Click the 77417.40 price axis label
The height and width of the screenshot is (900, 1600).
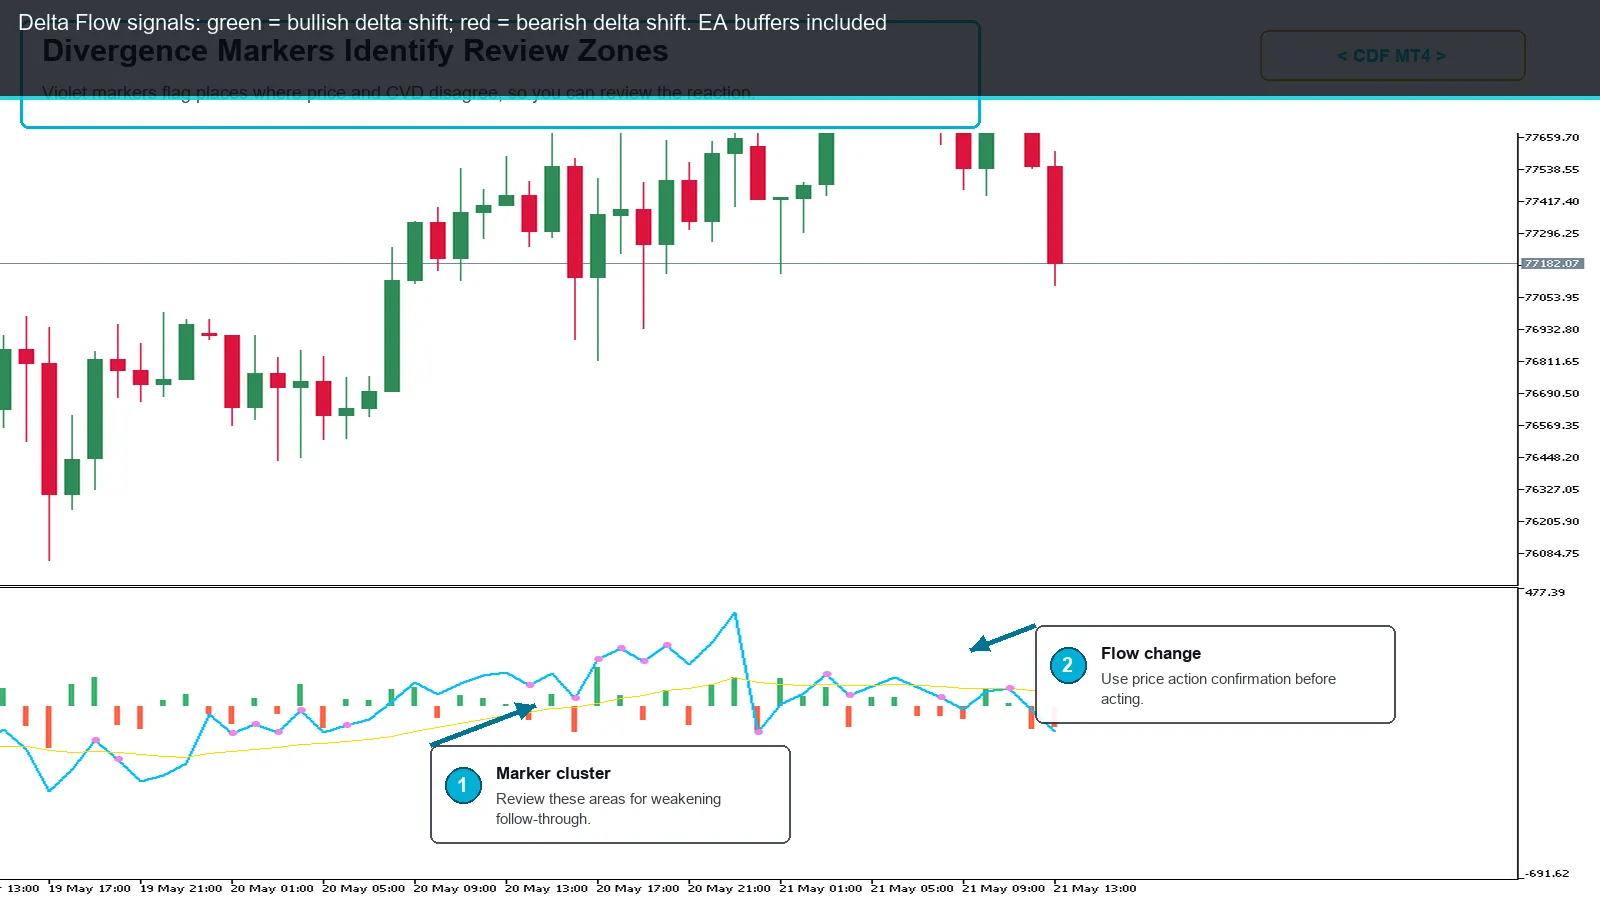tap(1552, 201)
